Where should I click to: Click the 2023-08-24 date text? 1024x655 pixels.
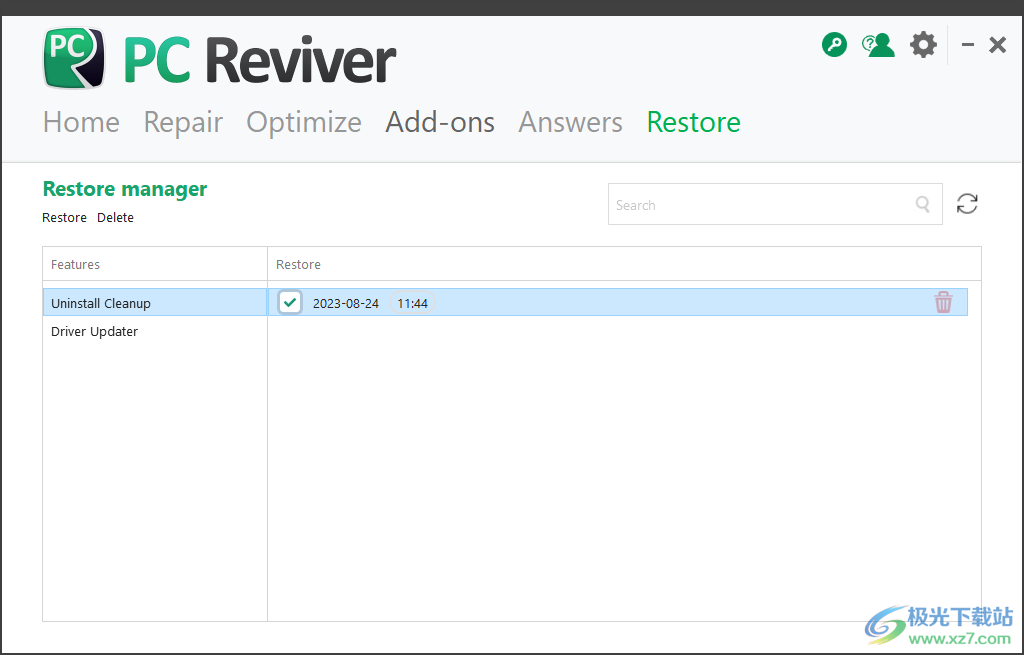point(345,303)
